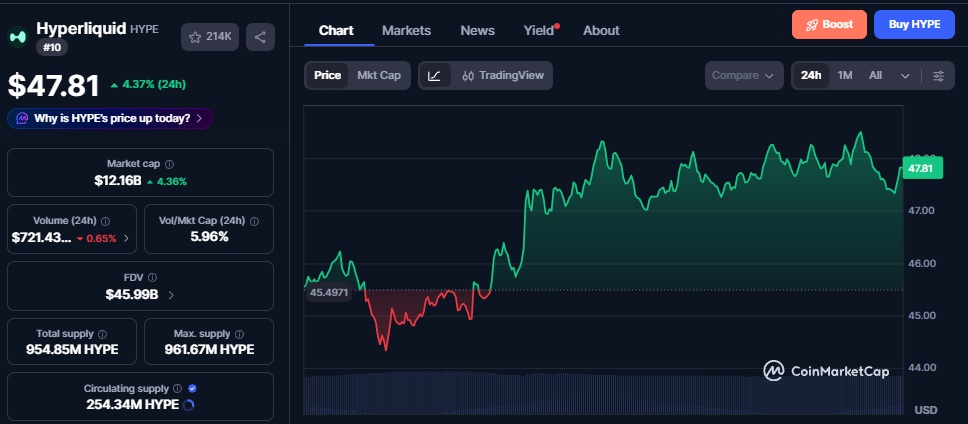The width and height of the screenshot is (968, 424).
Task: Click the Hyperliquid coin logo icon
Action: [18, 37]
